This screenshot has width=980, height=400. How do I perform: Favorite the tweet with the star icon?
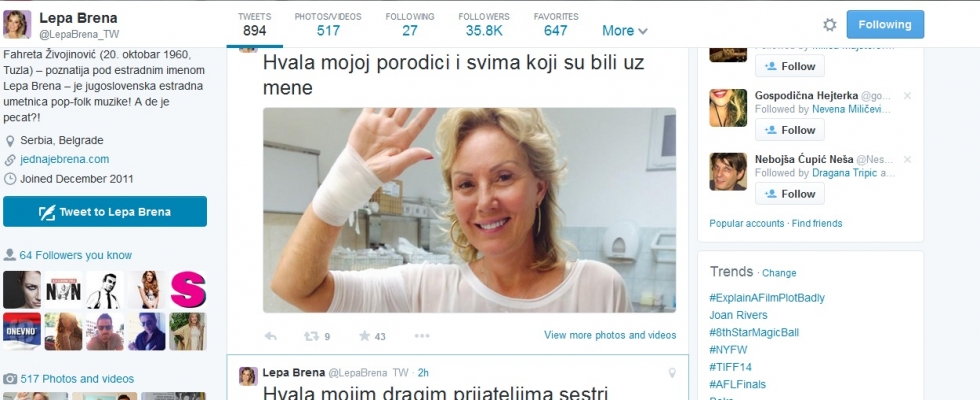pos(364,336)
